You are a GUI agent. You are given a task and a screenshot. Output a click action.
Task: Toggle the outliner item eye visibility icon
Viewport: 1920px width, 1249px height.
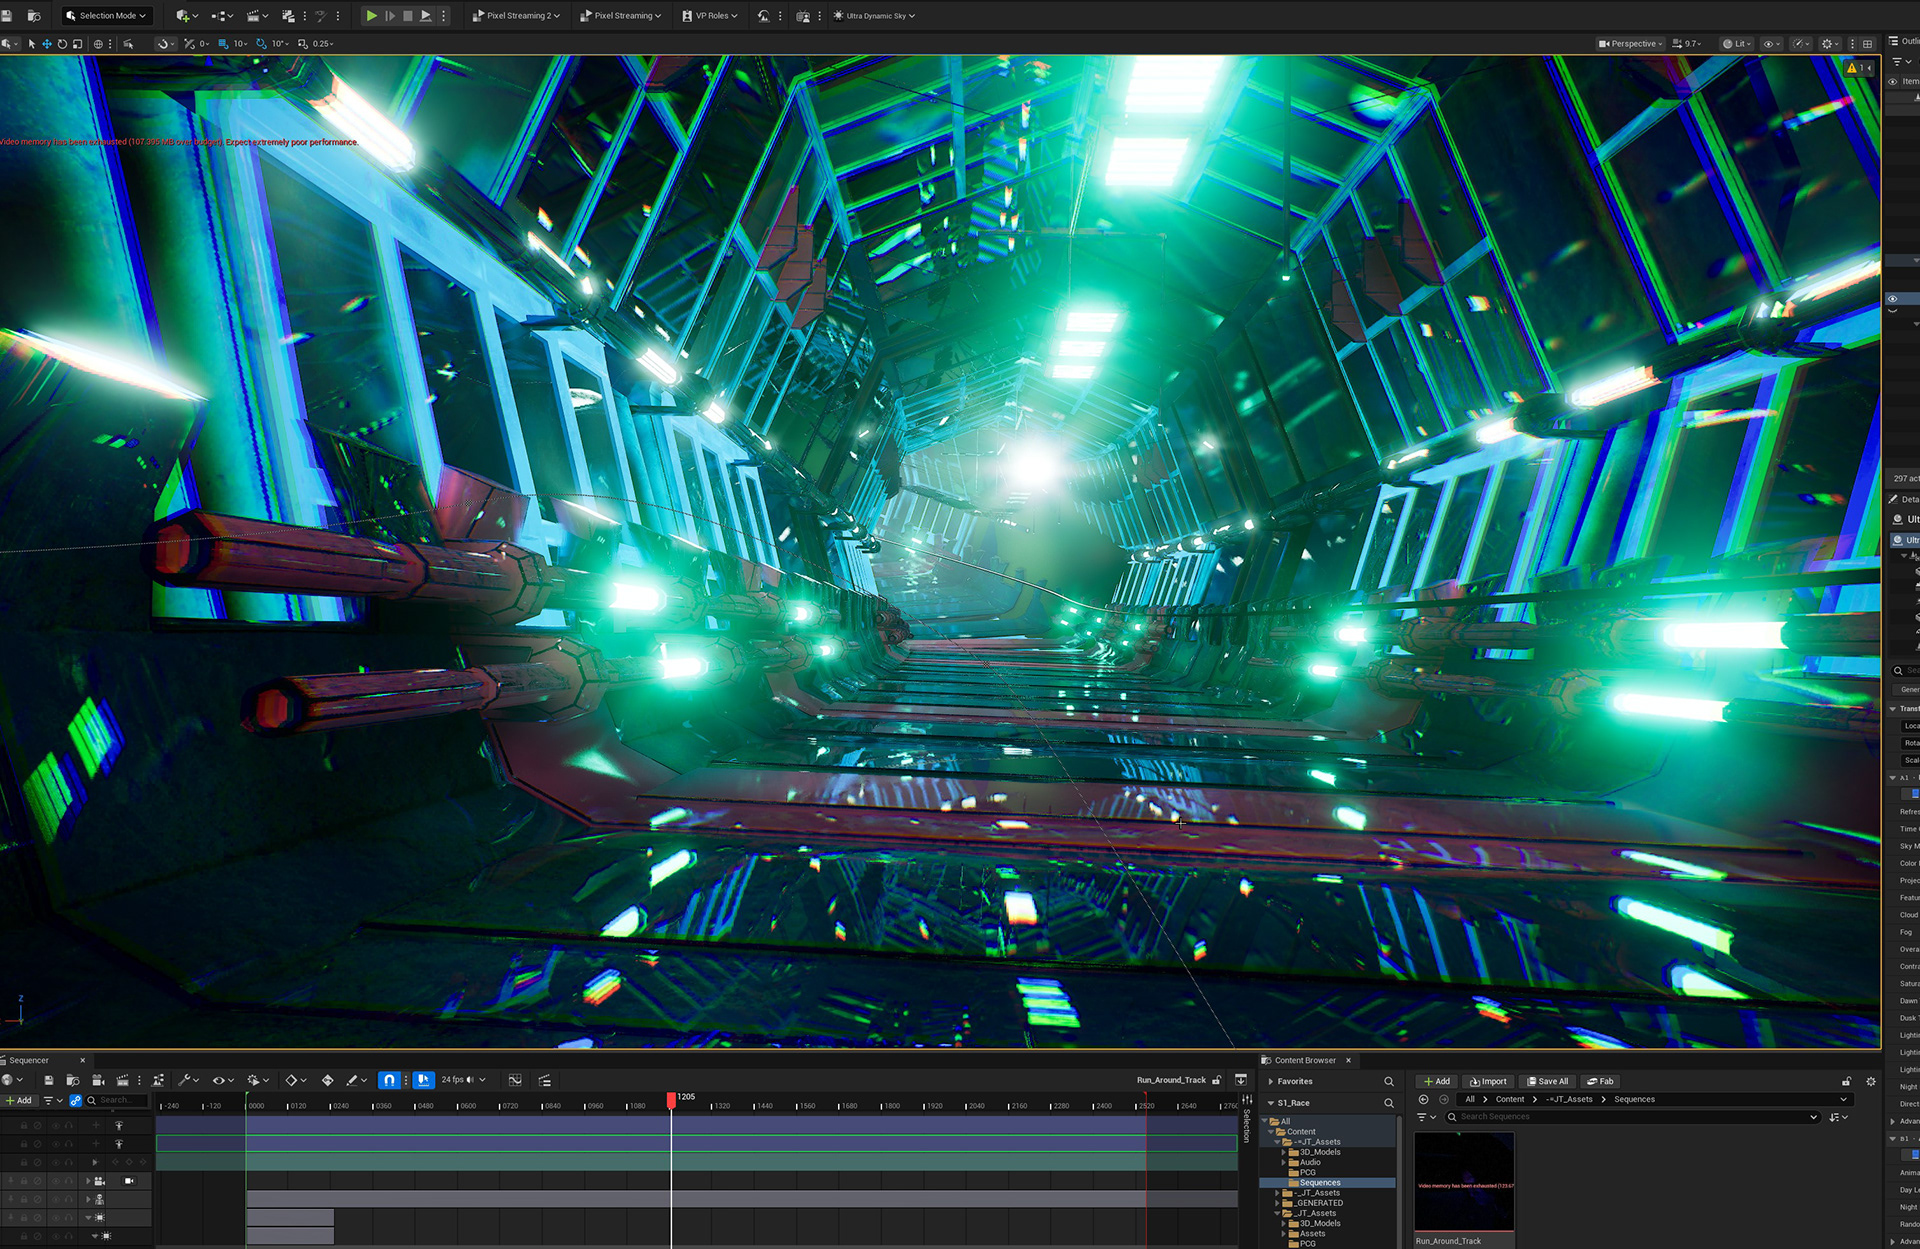point(1892,82)
